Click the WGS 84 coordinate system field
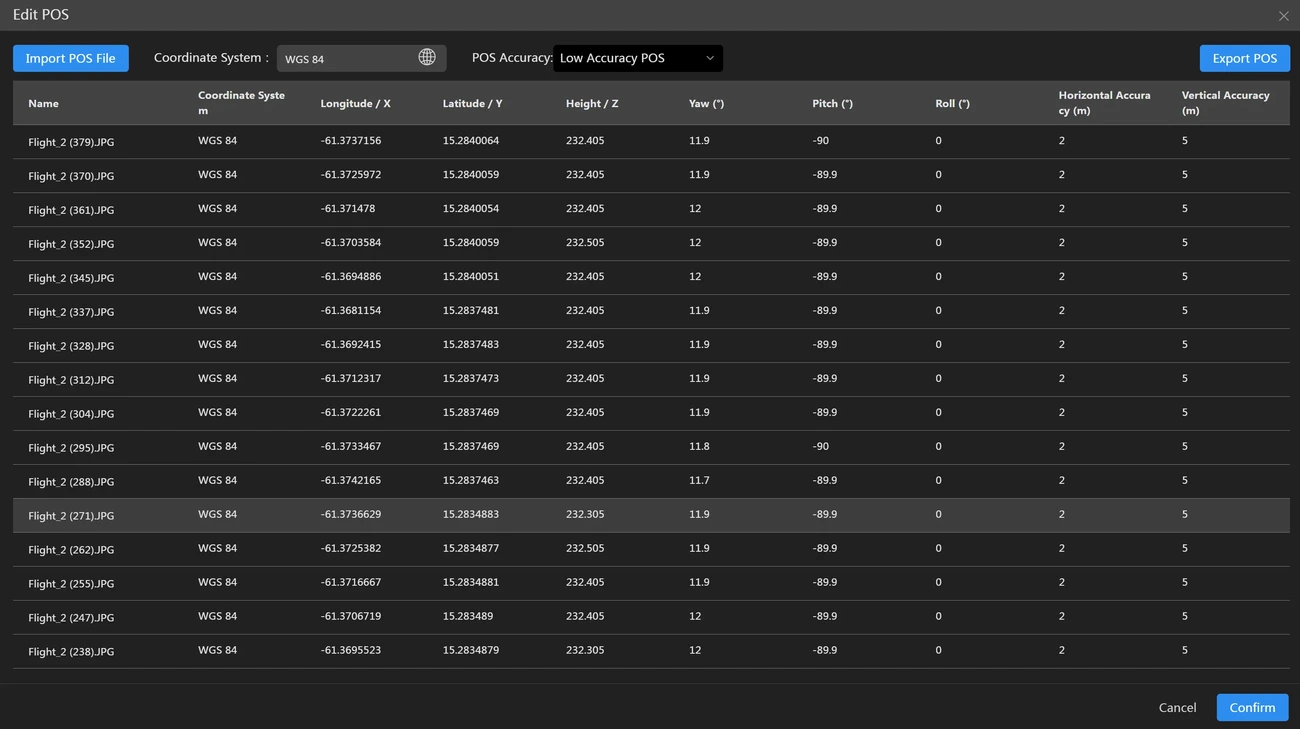The width and height of the screenshot is (1300, 729). click(x=345, y=59)
